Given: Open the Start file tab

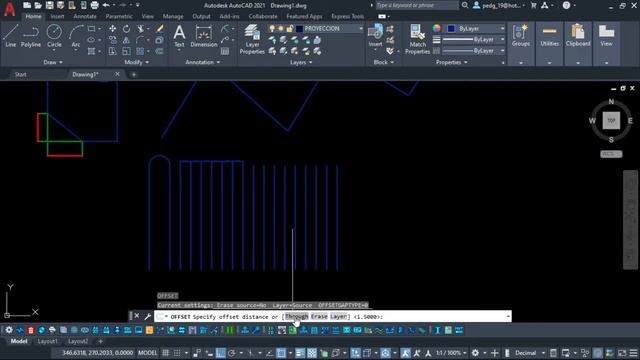Looking at the screenshot, I should point(20,74).
